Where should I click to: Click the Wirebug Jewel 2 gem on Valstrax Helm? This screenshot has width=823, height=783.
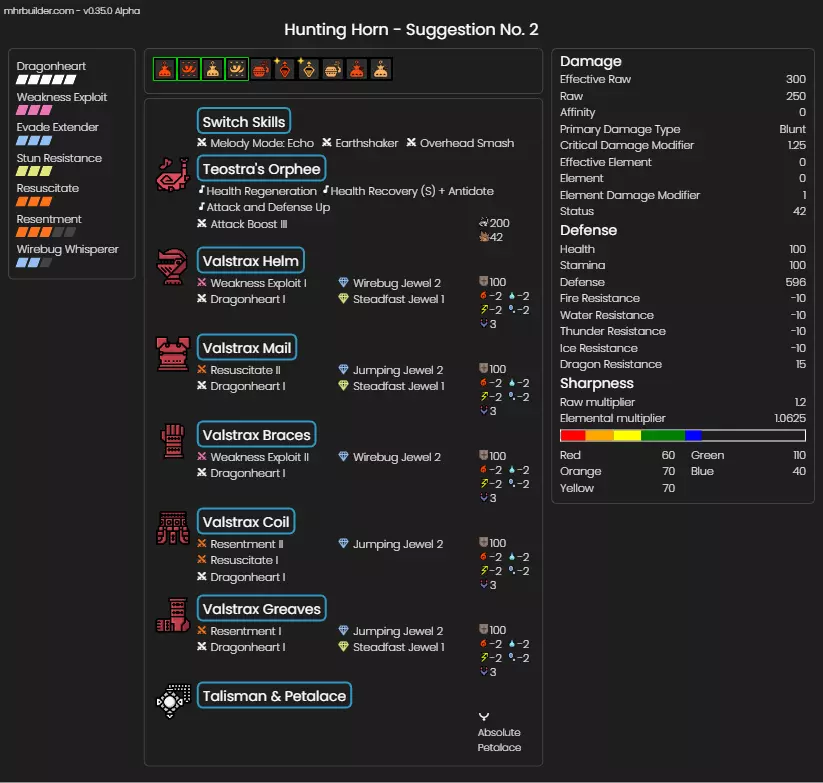343,282
